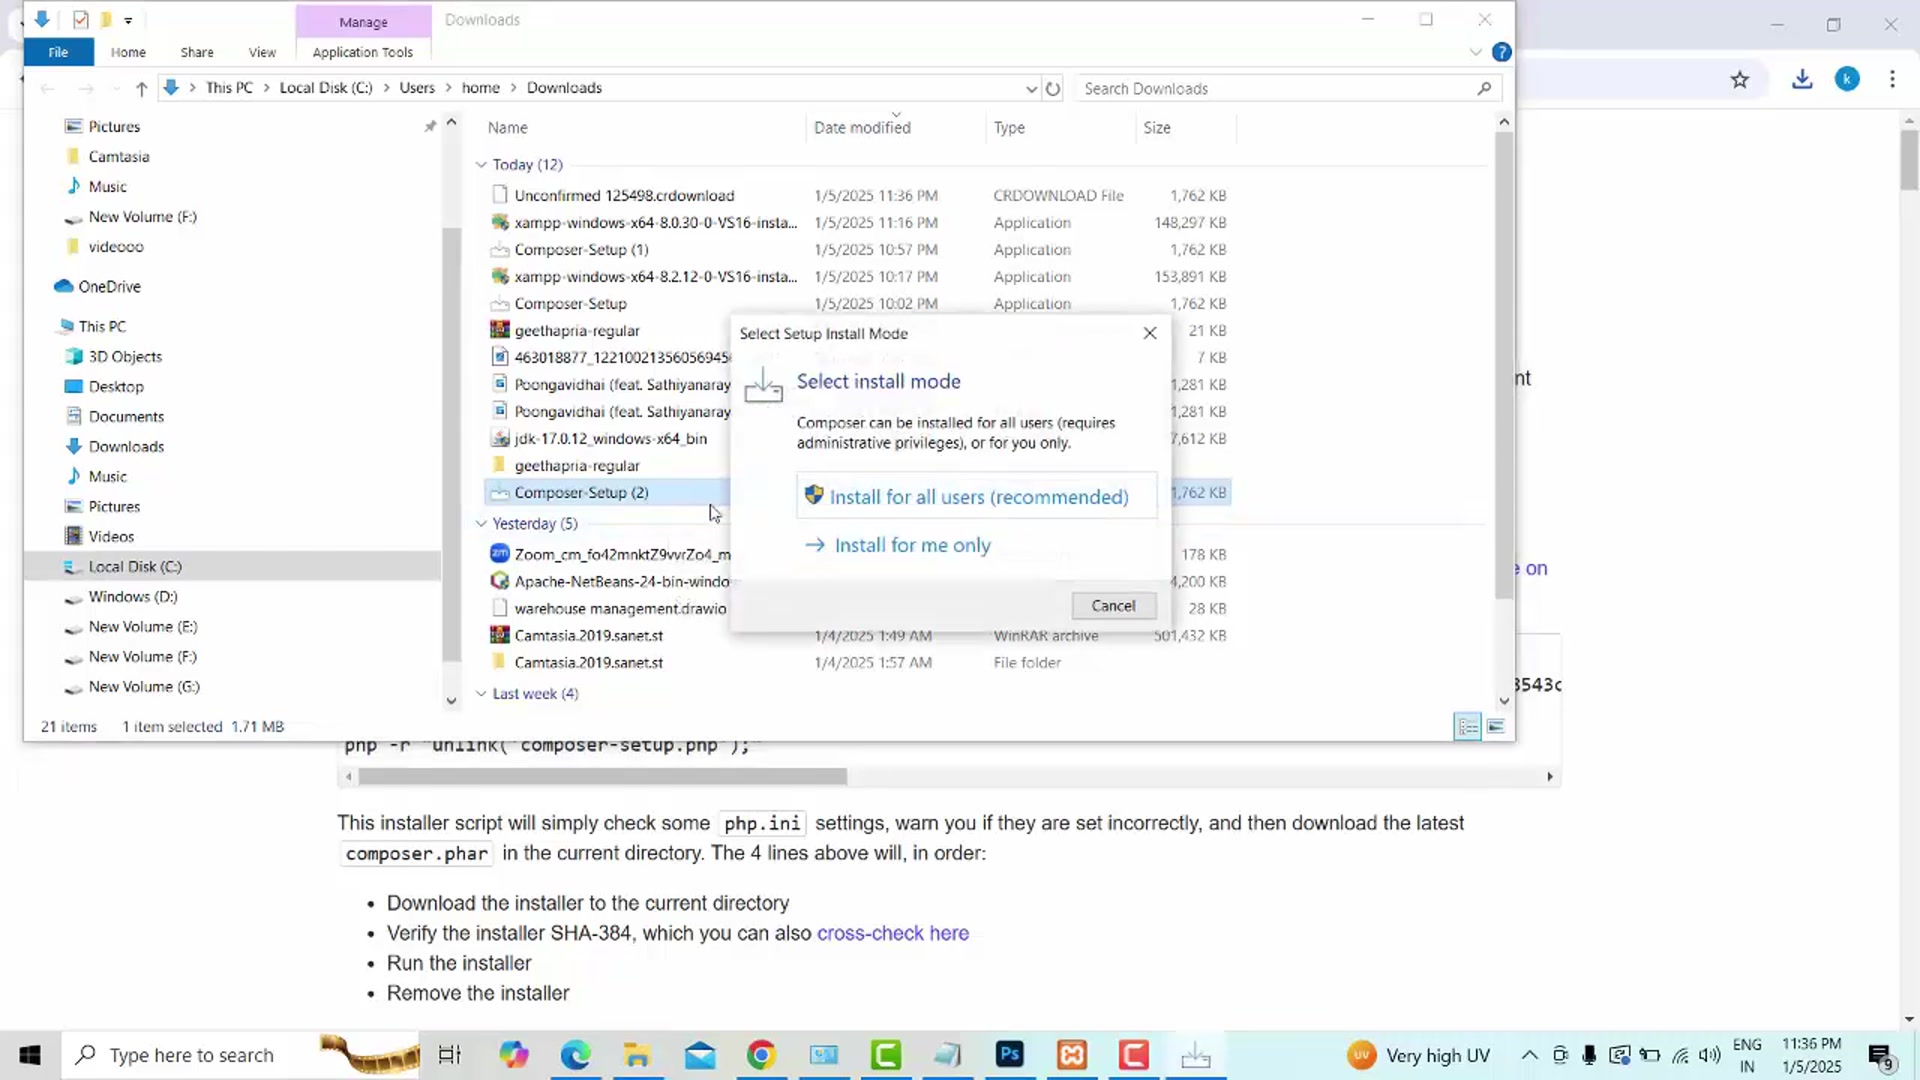The width and height of the screenshot is (1920, 1080).
Task: Open the File tab in Explorer
Action: click(58, 52)
